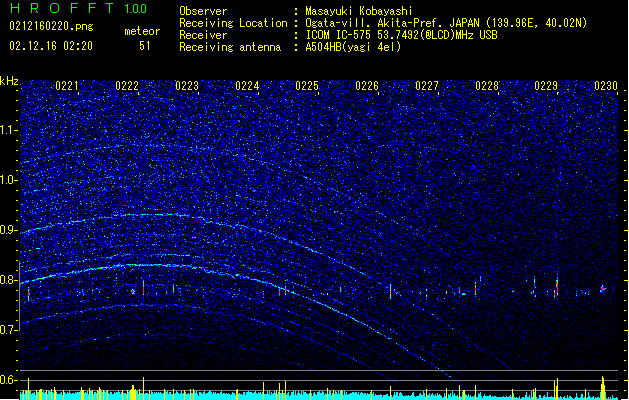
Task: Click the 0230 time marker
Action: (606, 86)
